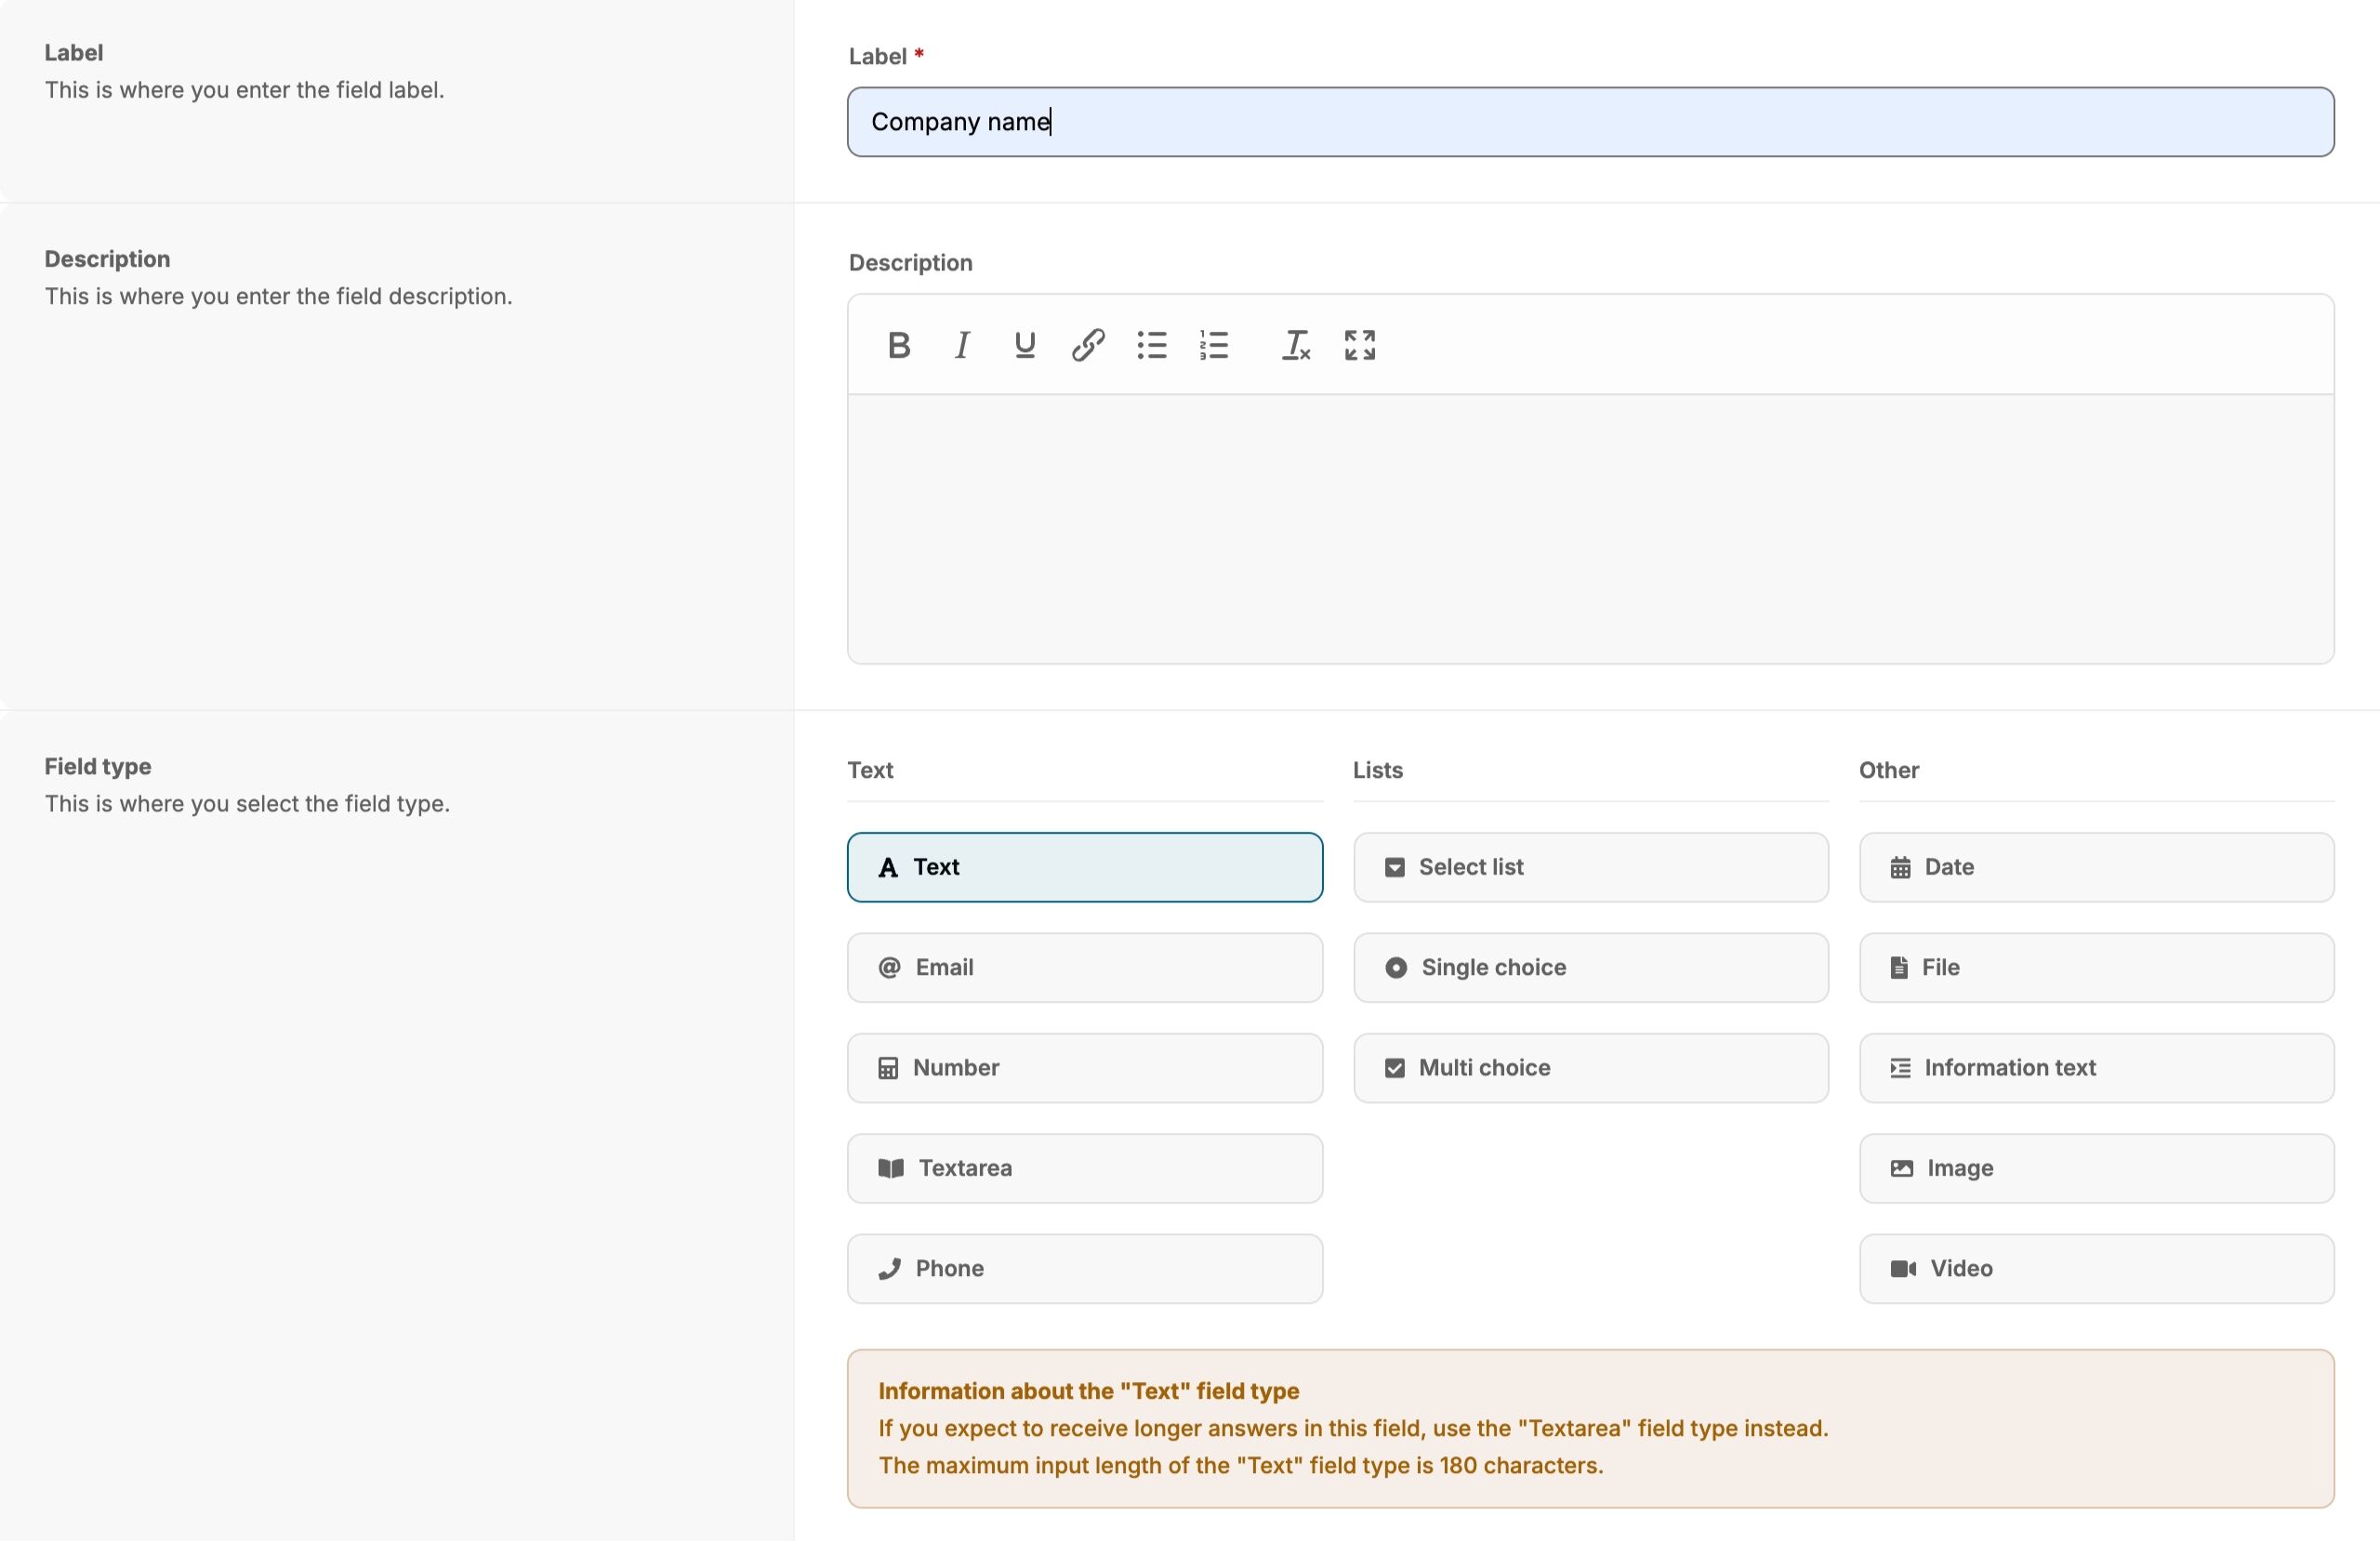
Task: Choose the Information text field type
Action: click(2096, 1067)
